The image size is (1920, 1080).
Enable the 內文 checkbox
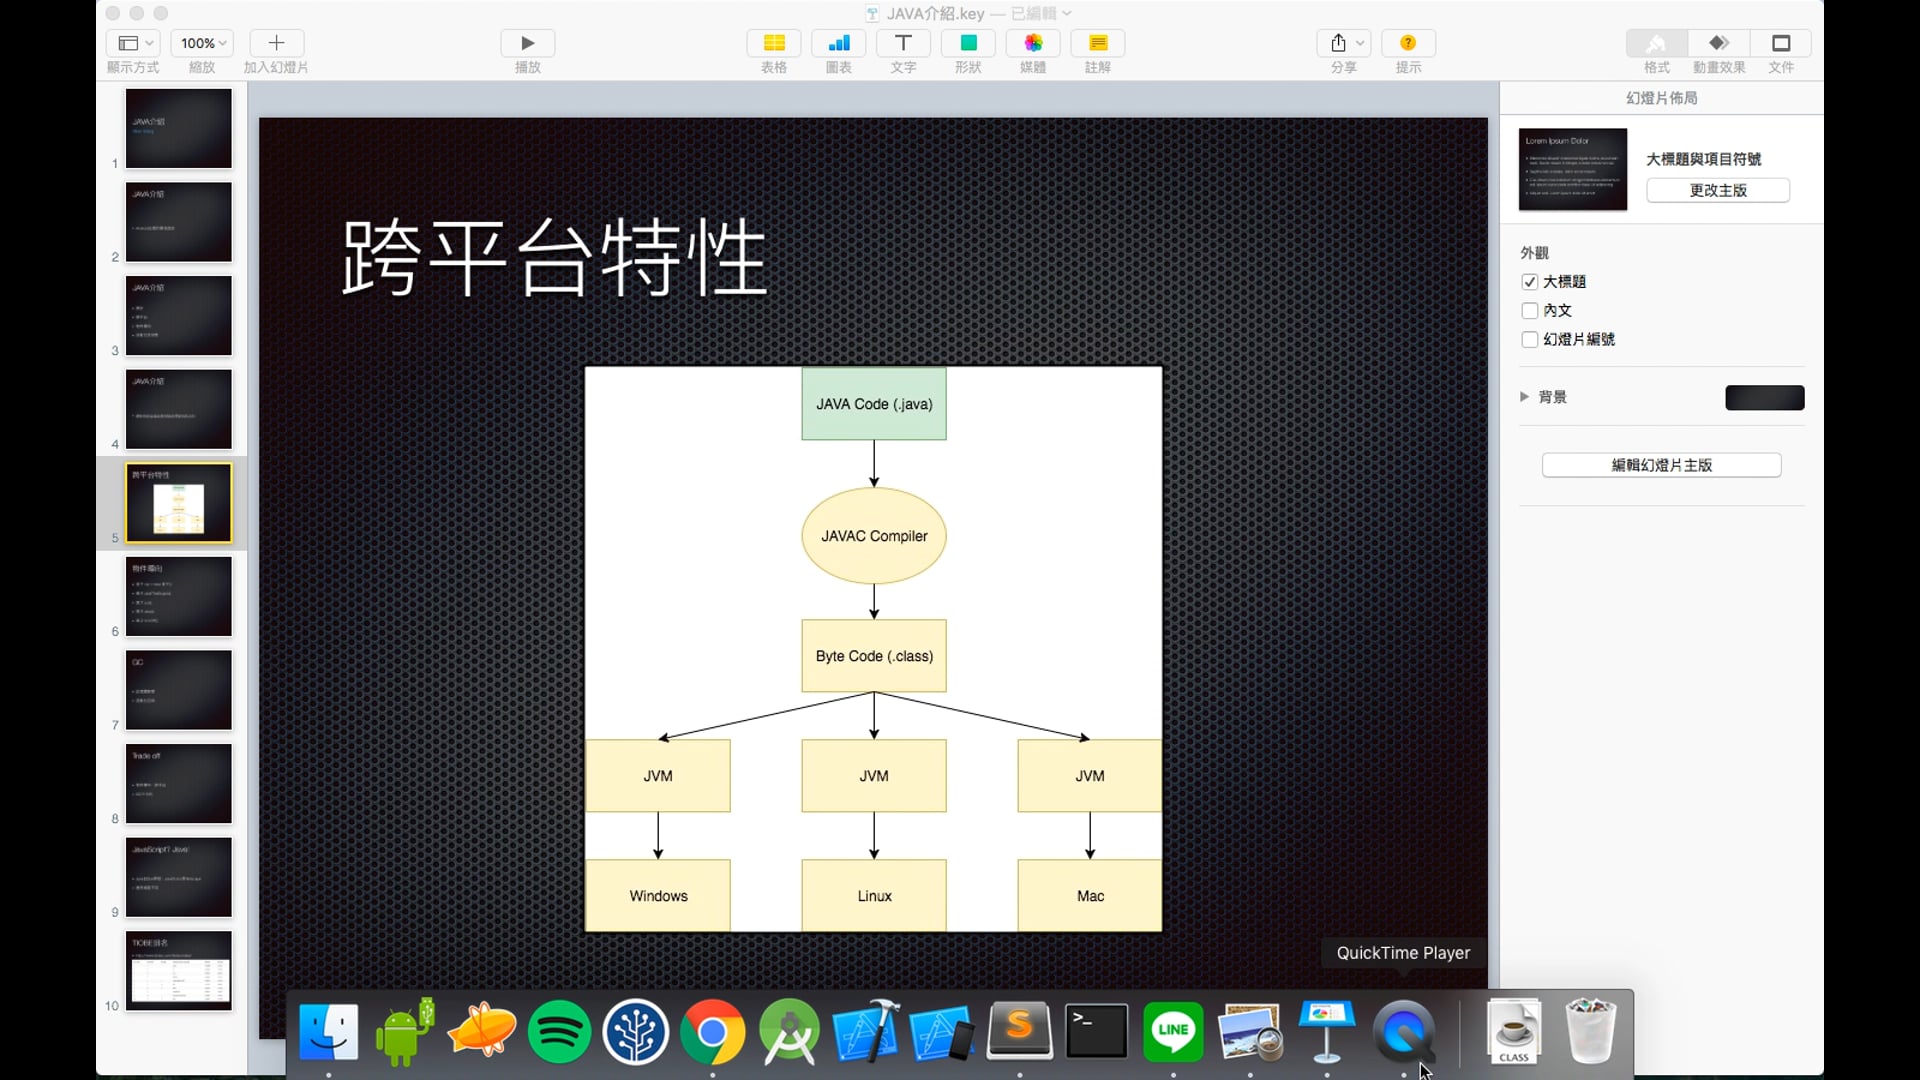point(1531,310)
